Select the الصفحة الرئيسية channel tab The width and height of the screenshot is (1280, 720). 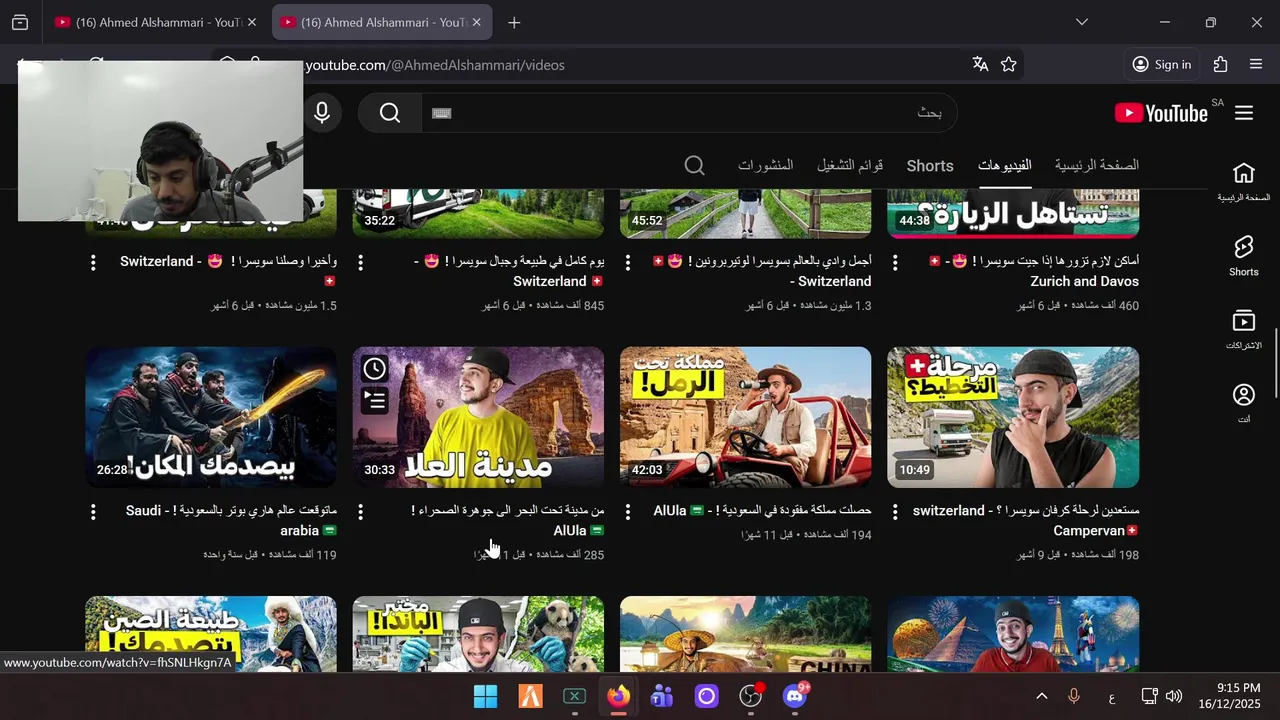[x=1097, y=165]
